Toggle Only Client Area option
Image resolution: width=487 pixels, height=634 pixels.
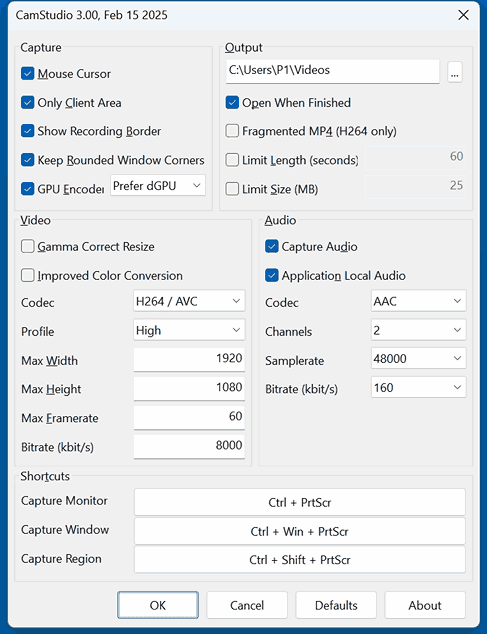(x=28, y=103)
